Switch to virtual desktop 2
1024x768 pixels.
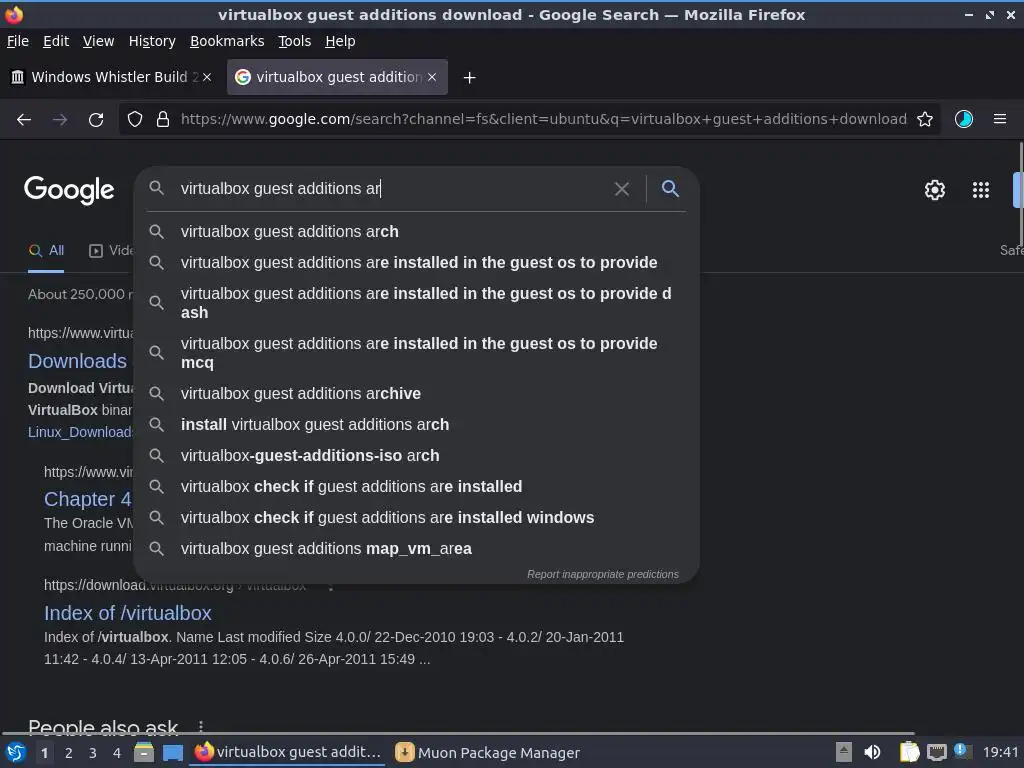(69, 753)
